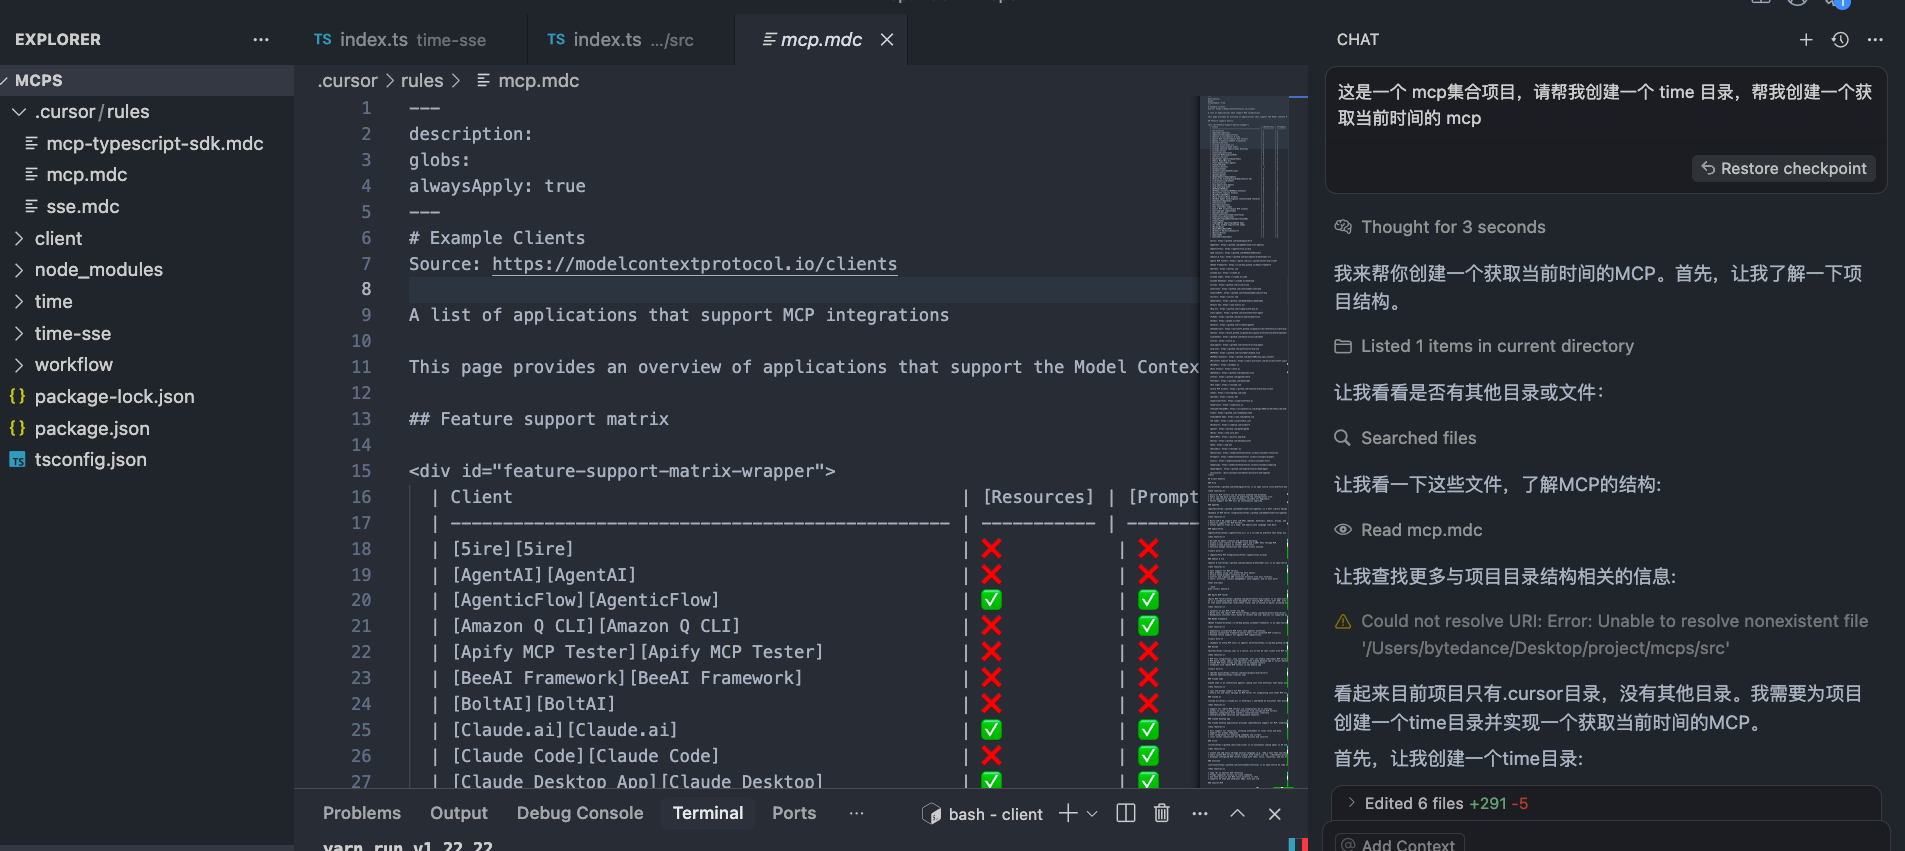Screen dimensions: 1905x851
Task: Add a new terminal with the plus icon
Action: [1068, 813]
